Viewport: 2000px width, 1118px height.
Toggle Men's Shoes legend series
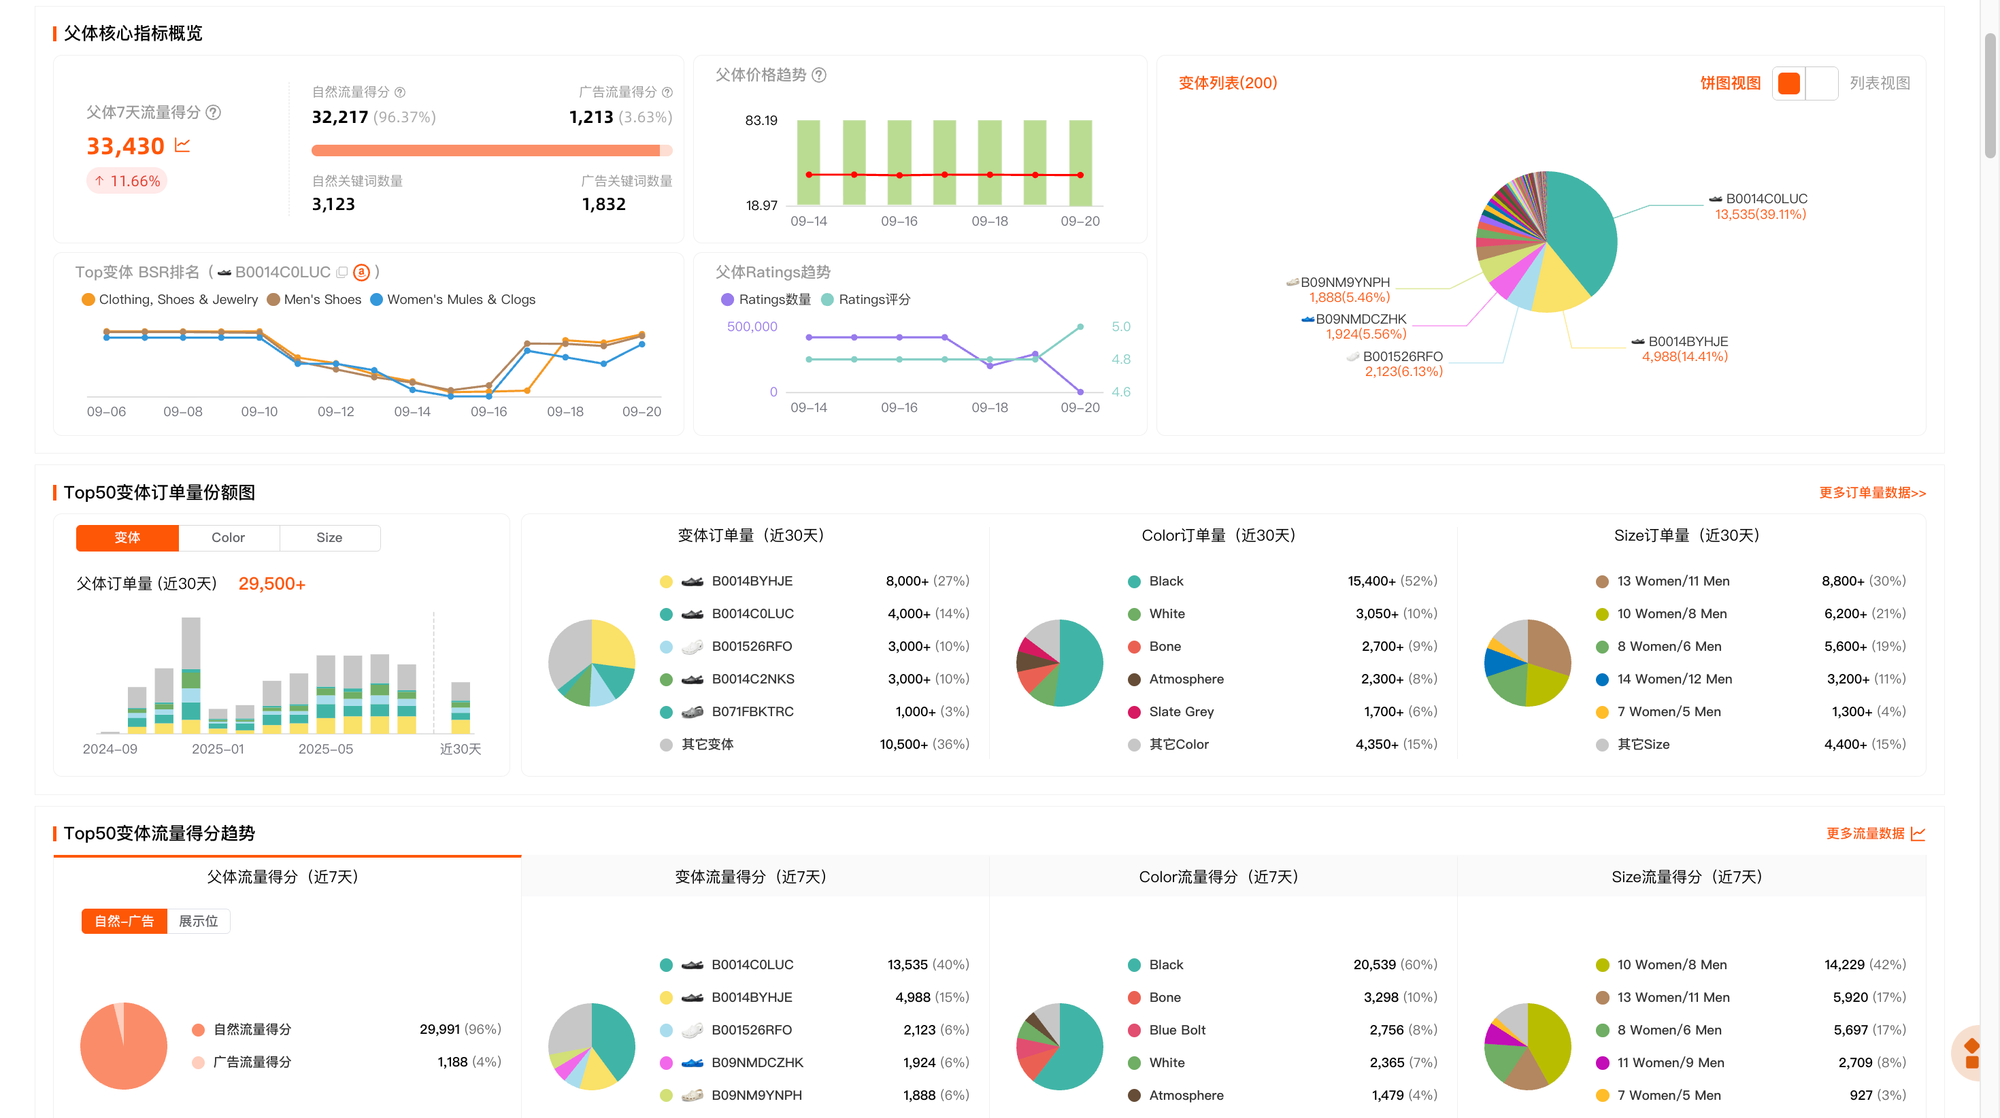point(313,300)
